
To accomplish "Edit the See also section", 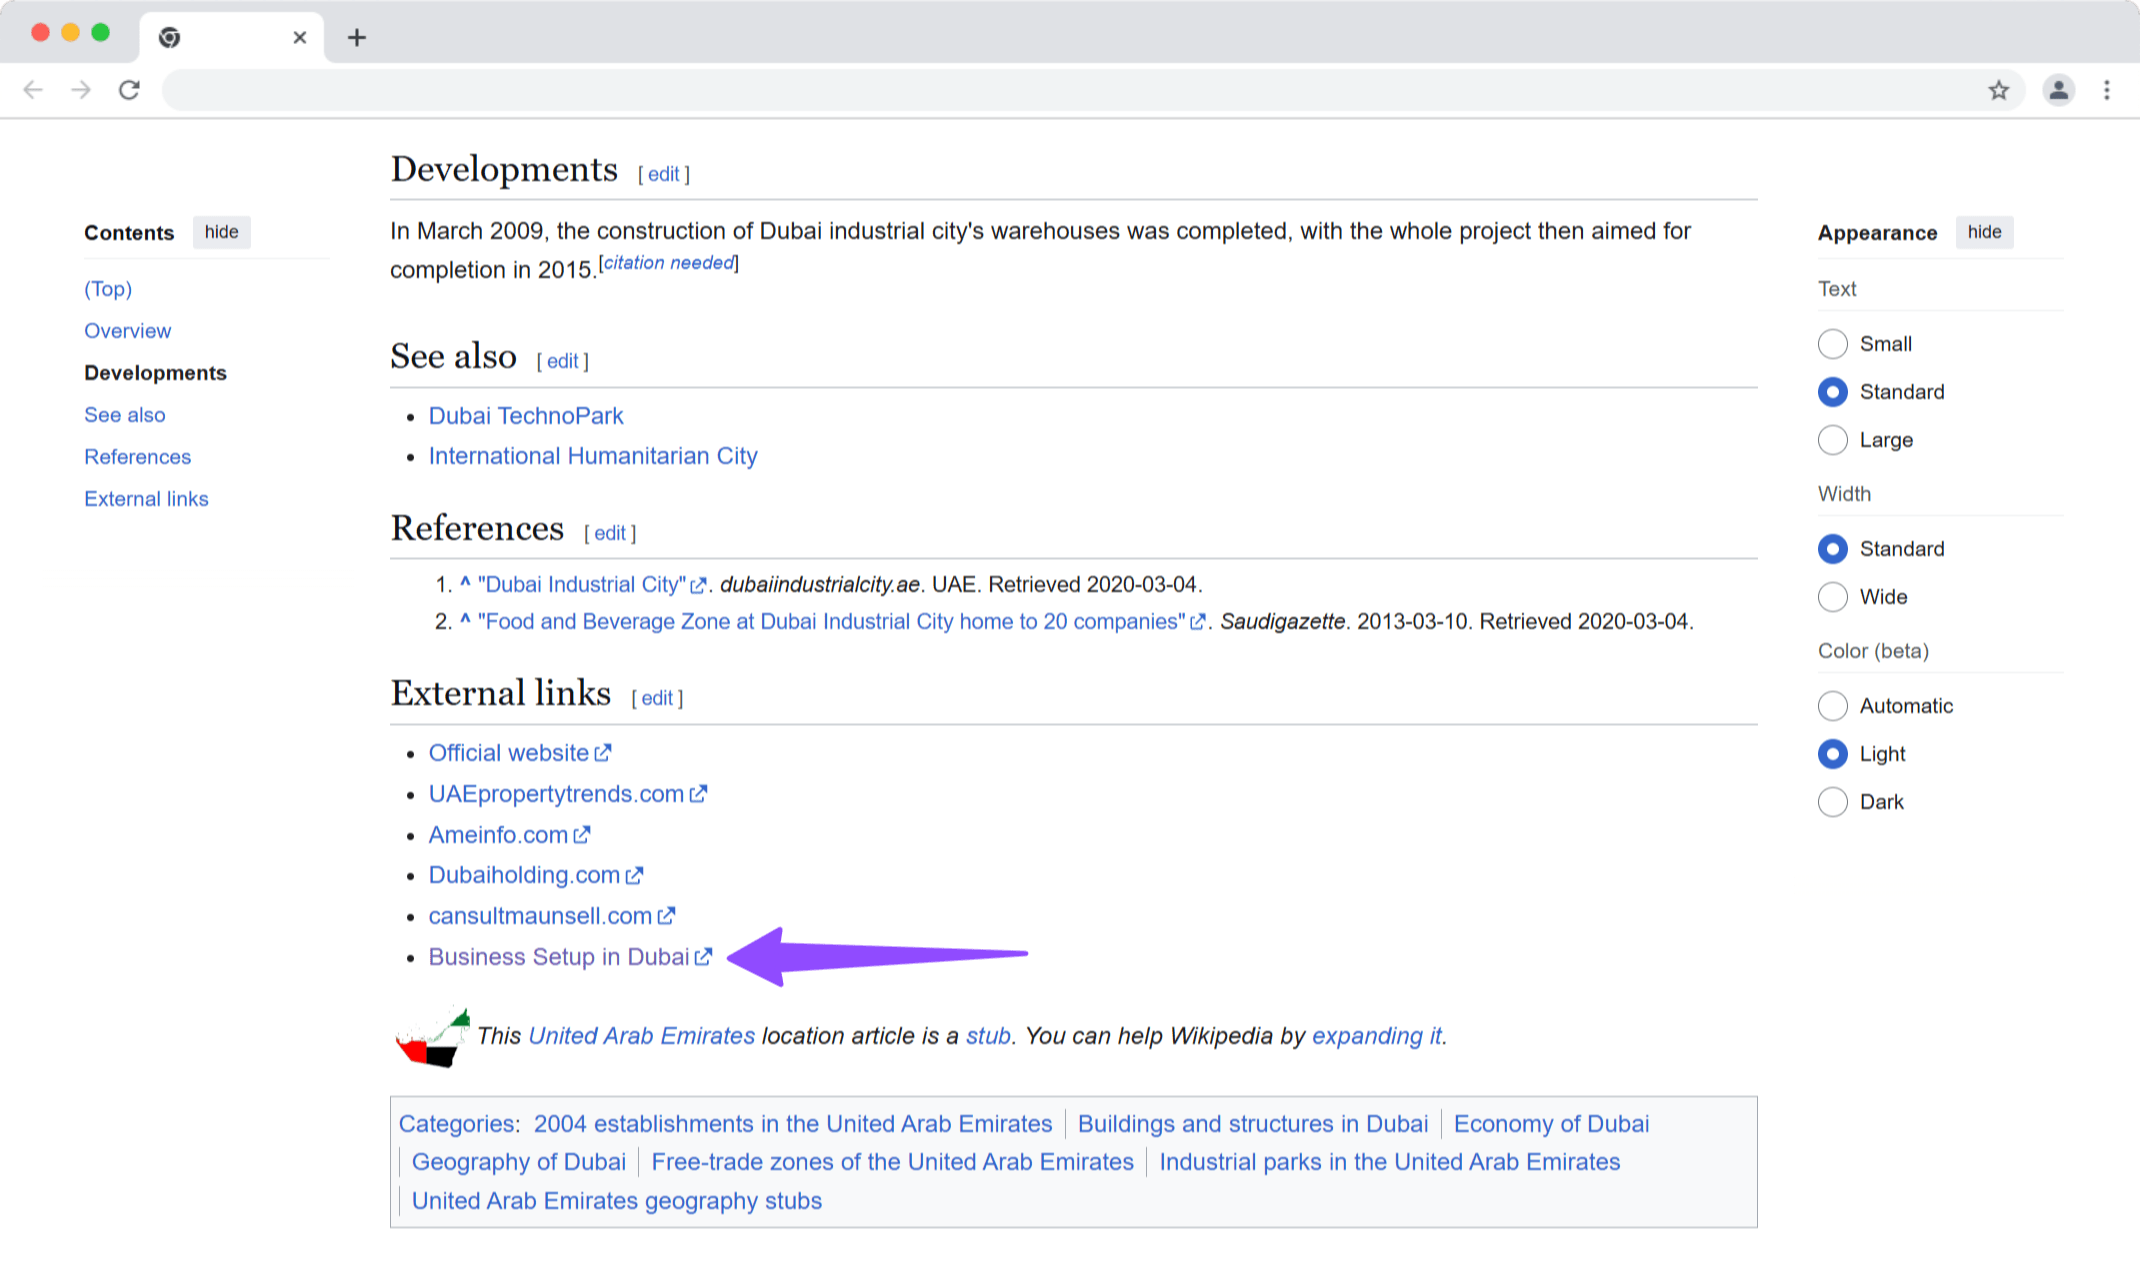I will point(562,361).
